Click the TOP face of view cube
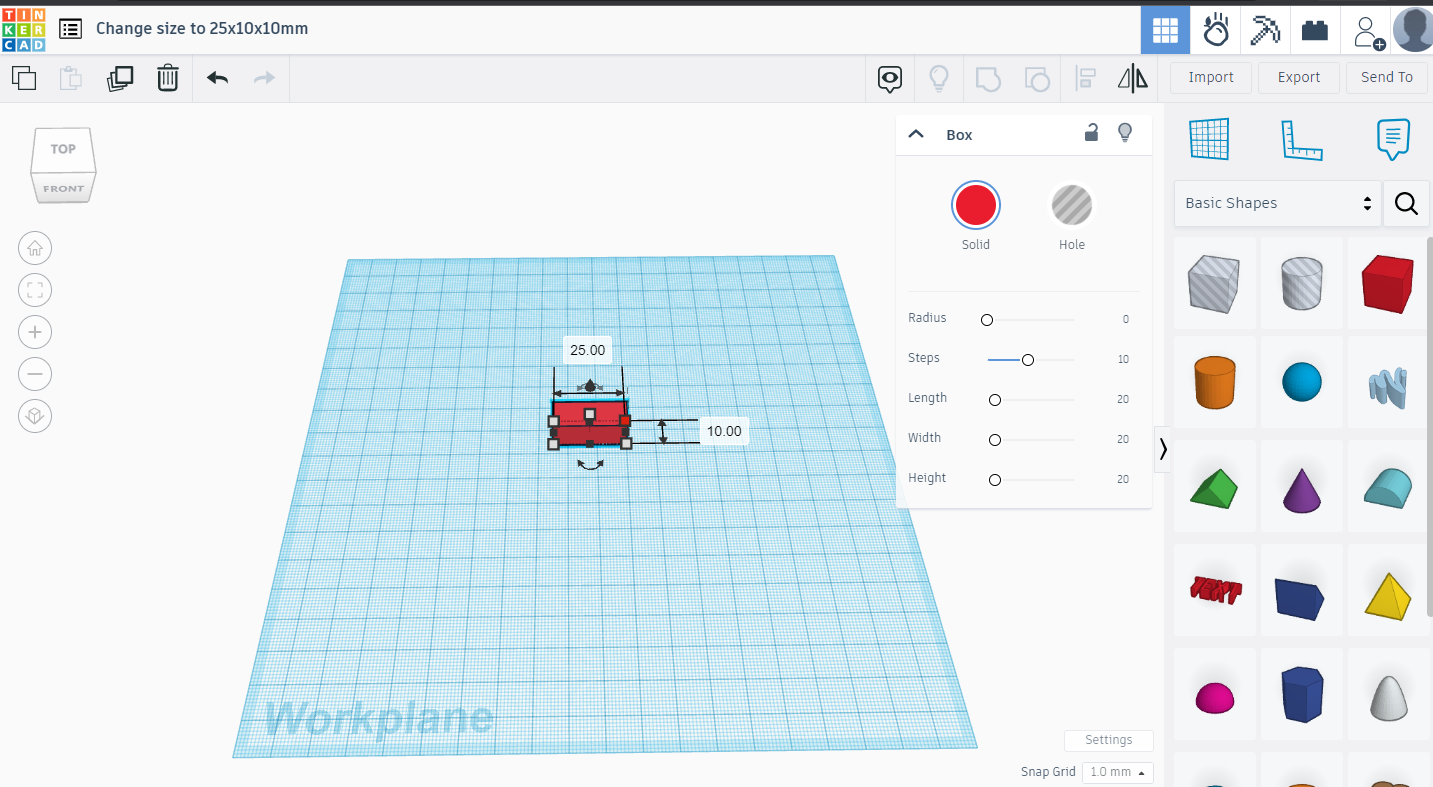Viewport: 1433px width, 787px height. pos(63,149)
